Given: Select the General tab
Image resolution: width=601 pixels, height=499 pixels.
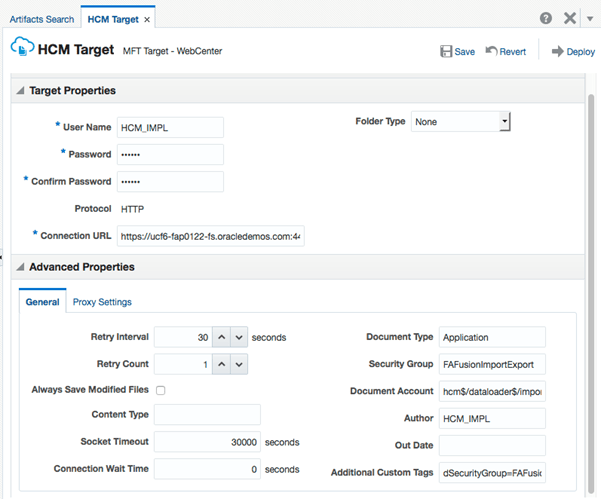Looking at the screenshot, I should [42, 302].
